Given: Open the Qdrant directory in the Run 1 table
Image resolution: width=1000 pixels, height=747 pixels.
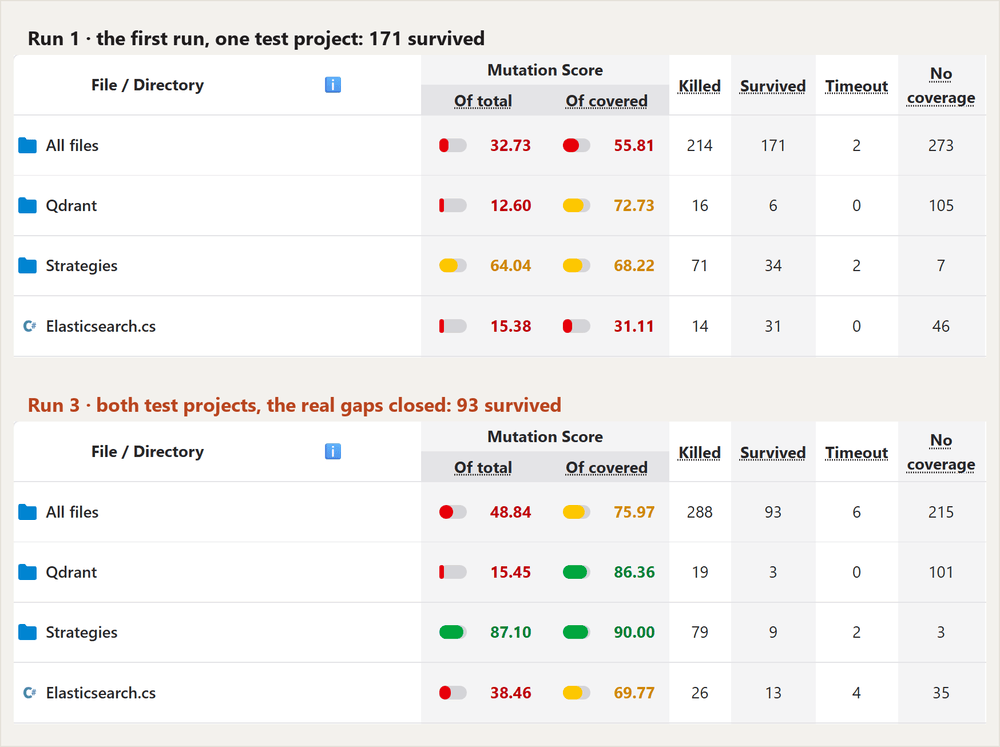Looking at the screenshot, I should (x=71, y=205).
